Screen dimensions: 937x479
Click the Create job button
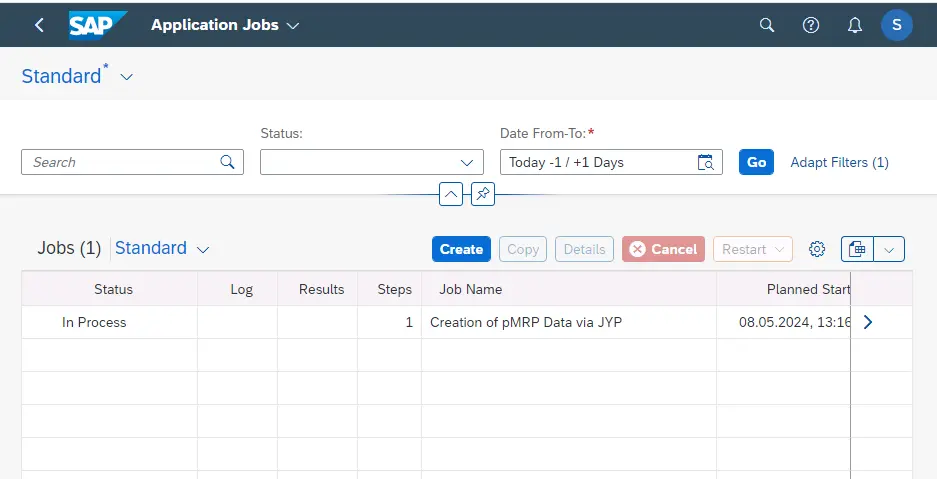(x=461, y=249)
